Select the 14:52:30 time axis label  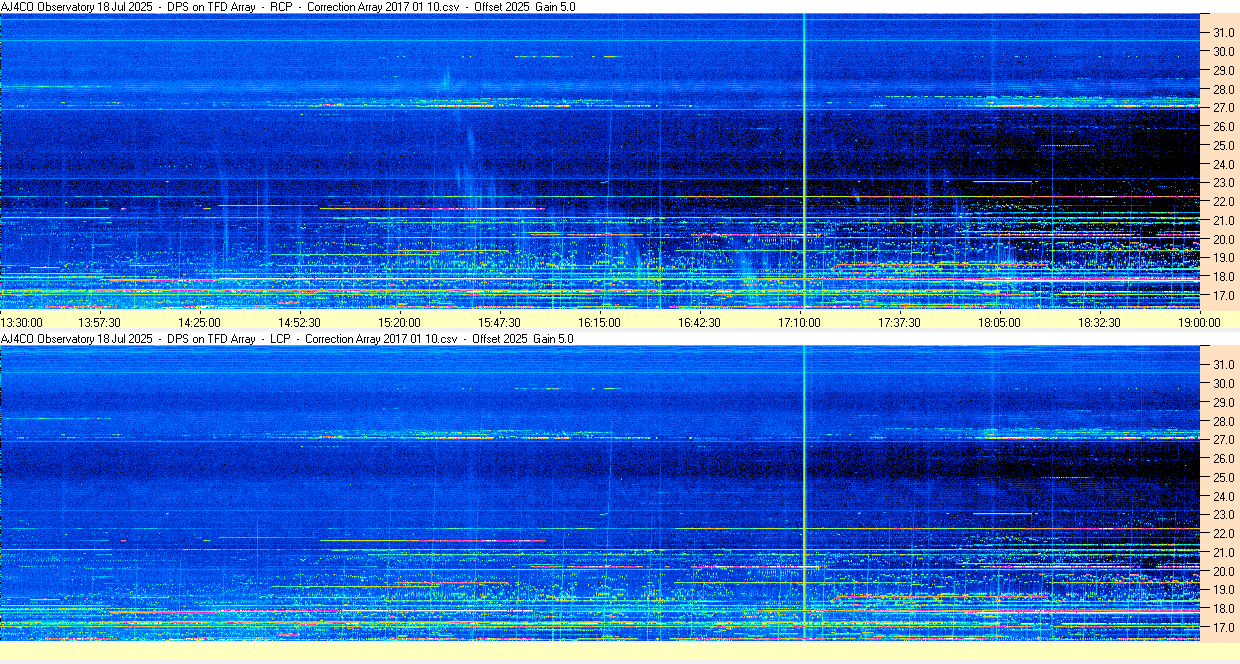[299, 322]
